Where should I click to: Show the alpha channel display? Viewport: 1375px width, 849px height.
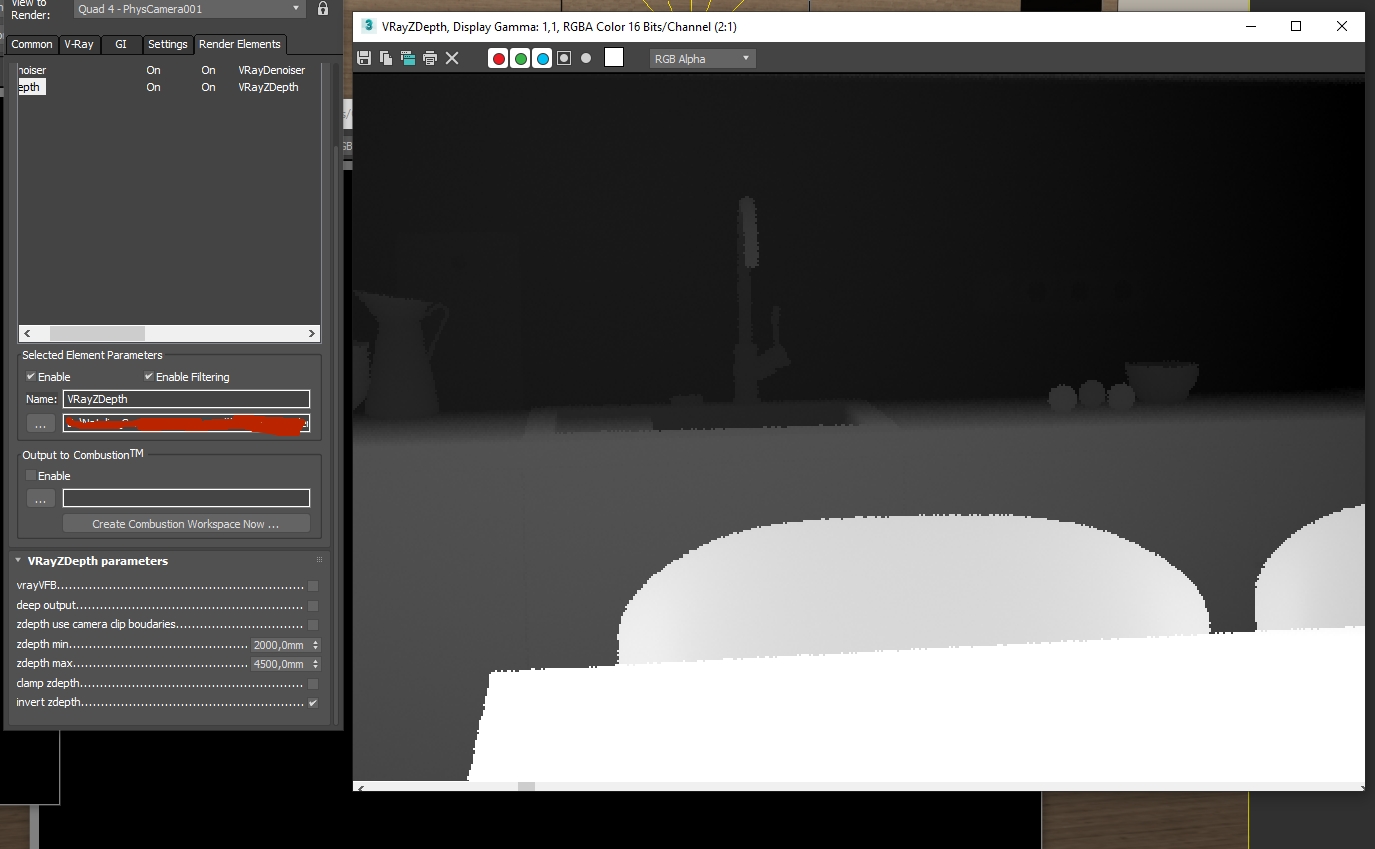(564, 59)
